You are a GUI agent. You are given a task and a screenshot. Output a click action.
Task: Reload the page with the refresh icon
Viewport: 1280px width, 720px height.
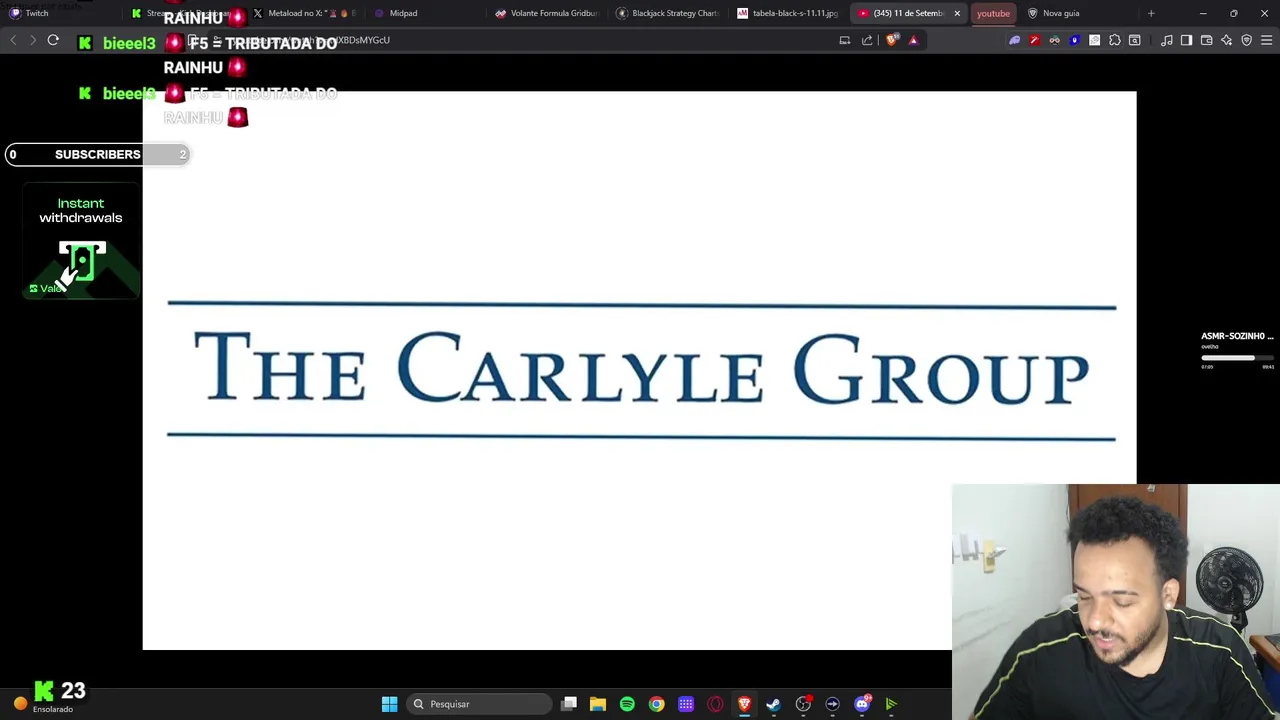[x=53, y=41]
